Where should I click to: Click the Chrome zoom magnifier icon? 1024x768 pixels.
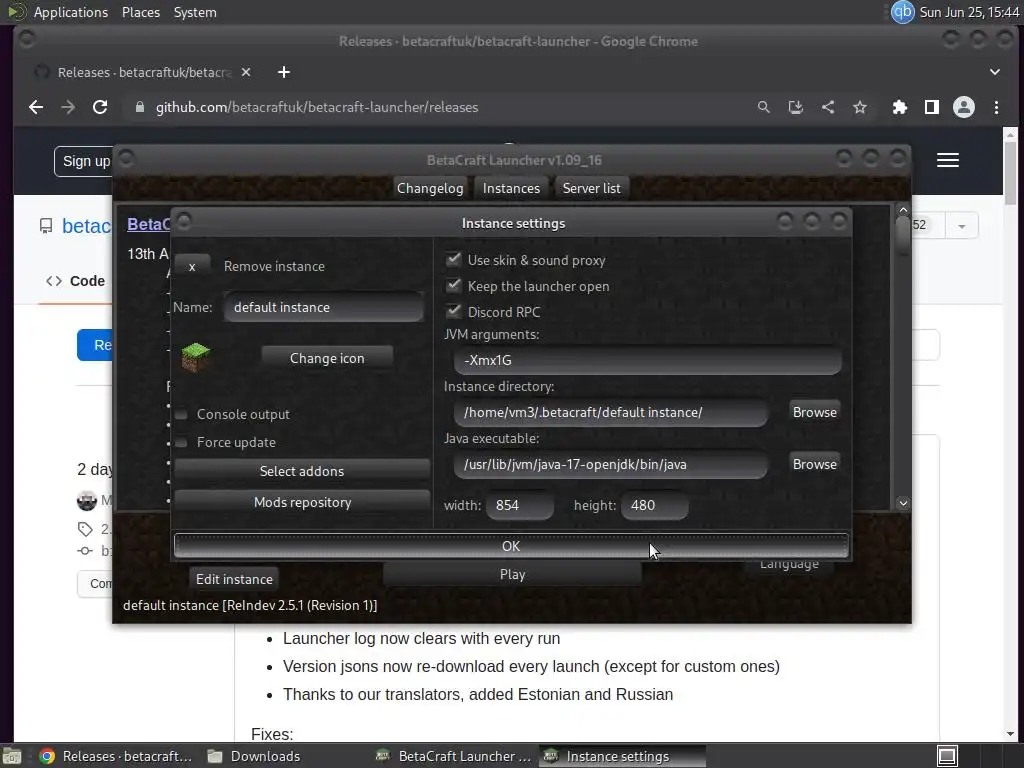click(x=763, y=107)
